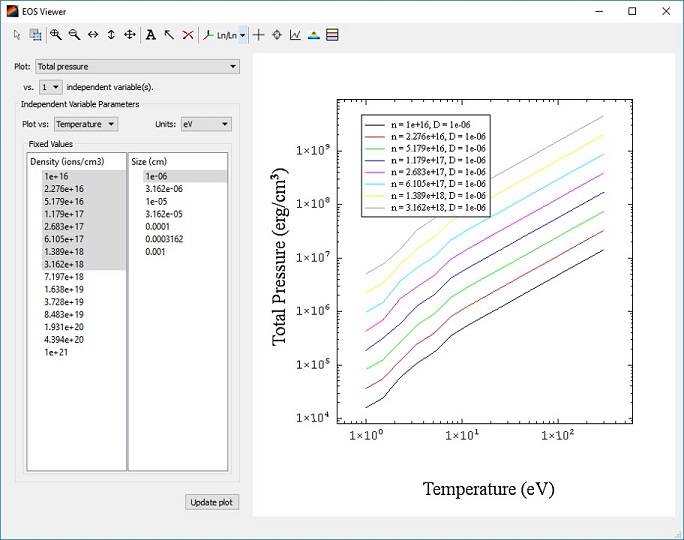
Task: Click the zoom out magnifier icon
Action: [x=74, y=35]
